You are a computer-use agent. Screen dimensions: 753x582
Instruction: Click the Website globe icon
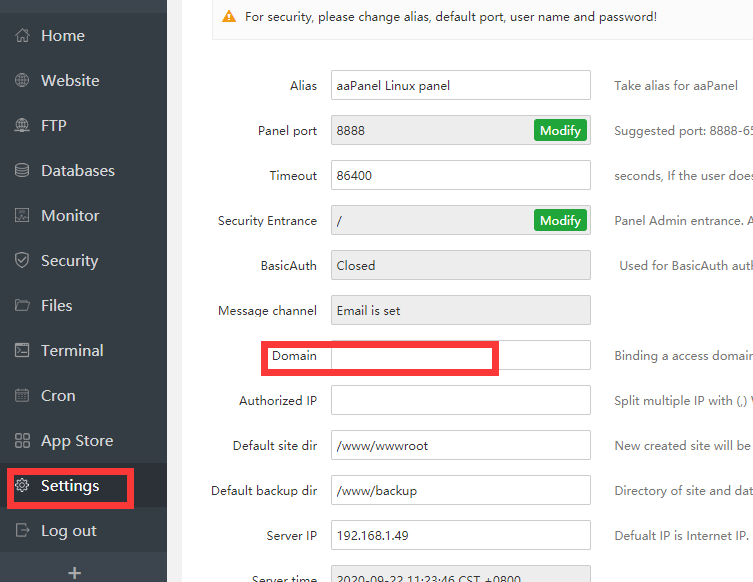click(x=22, y=81)
